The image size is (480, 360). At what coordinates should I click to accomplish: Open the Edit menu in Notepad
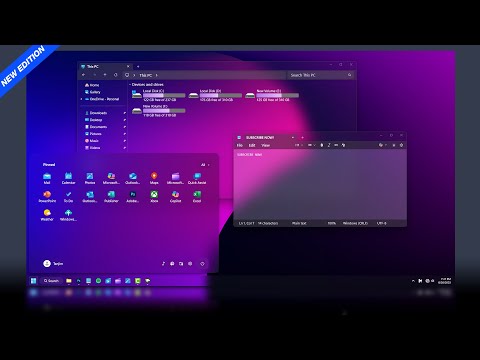click(x=252, y=145)
